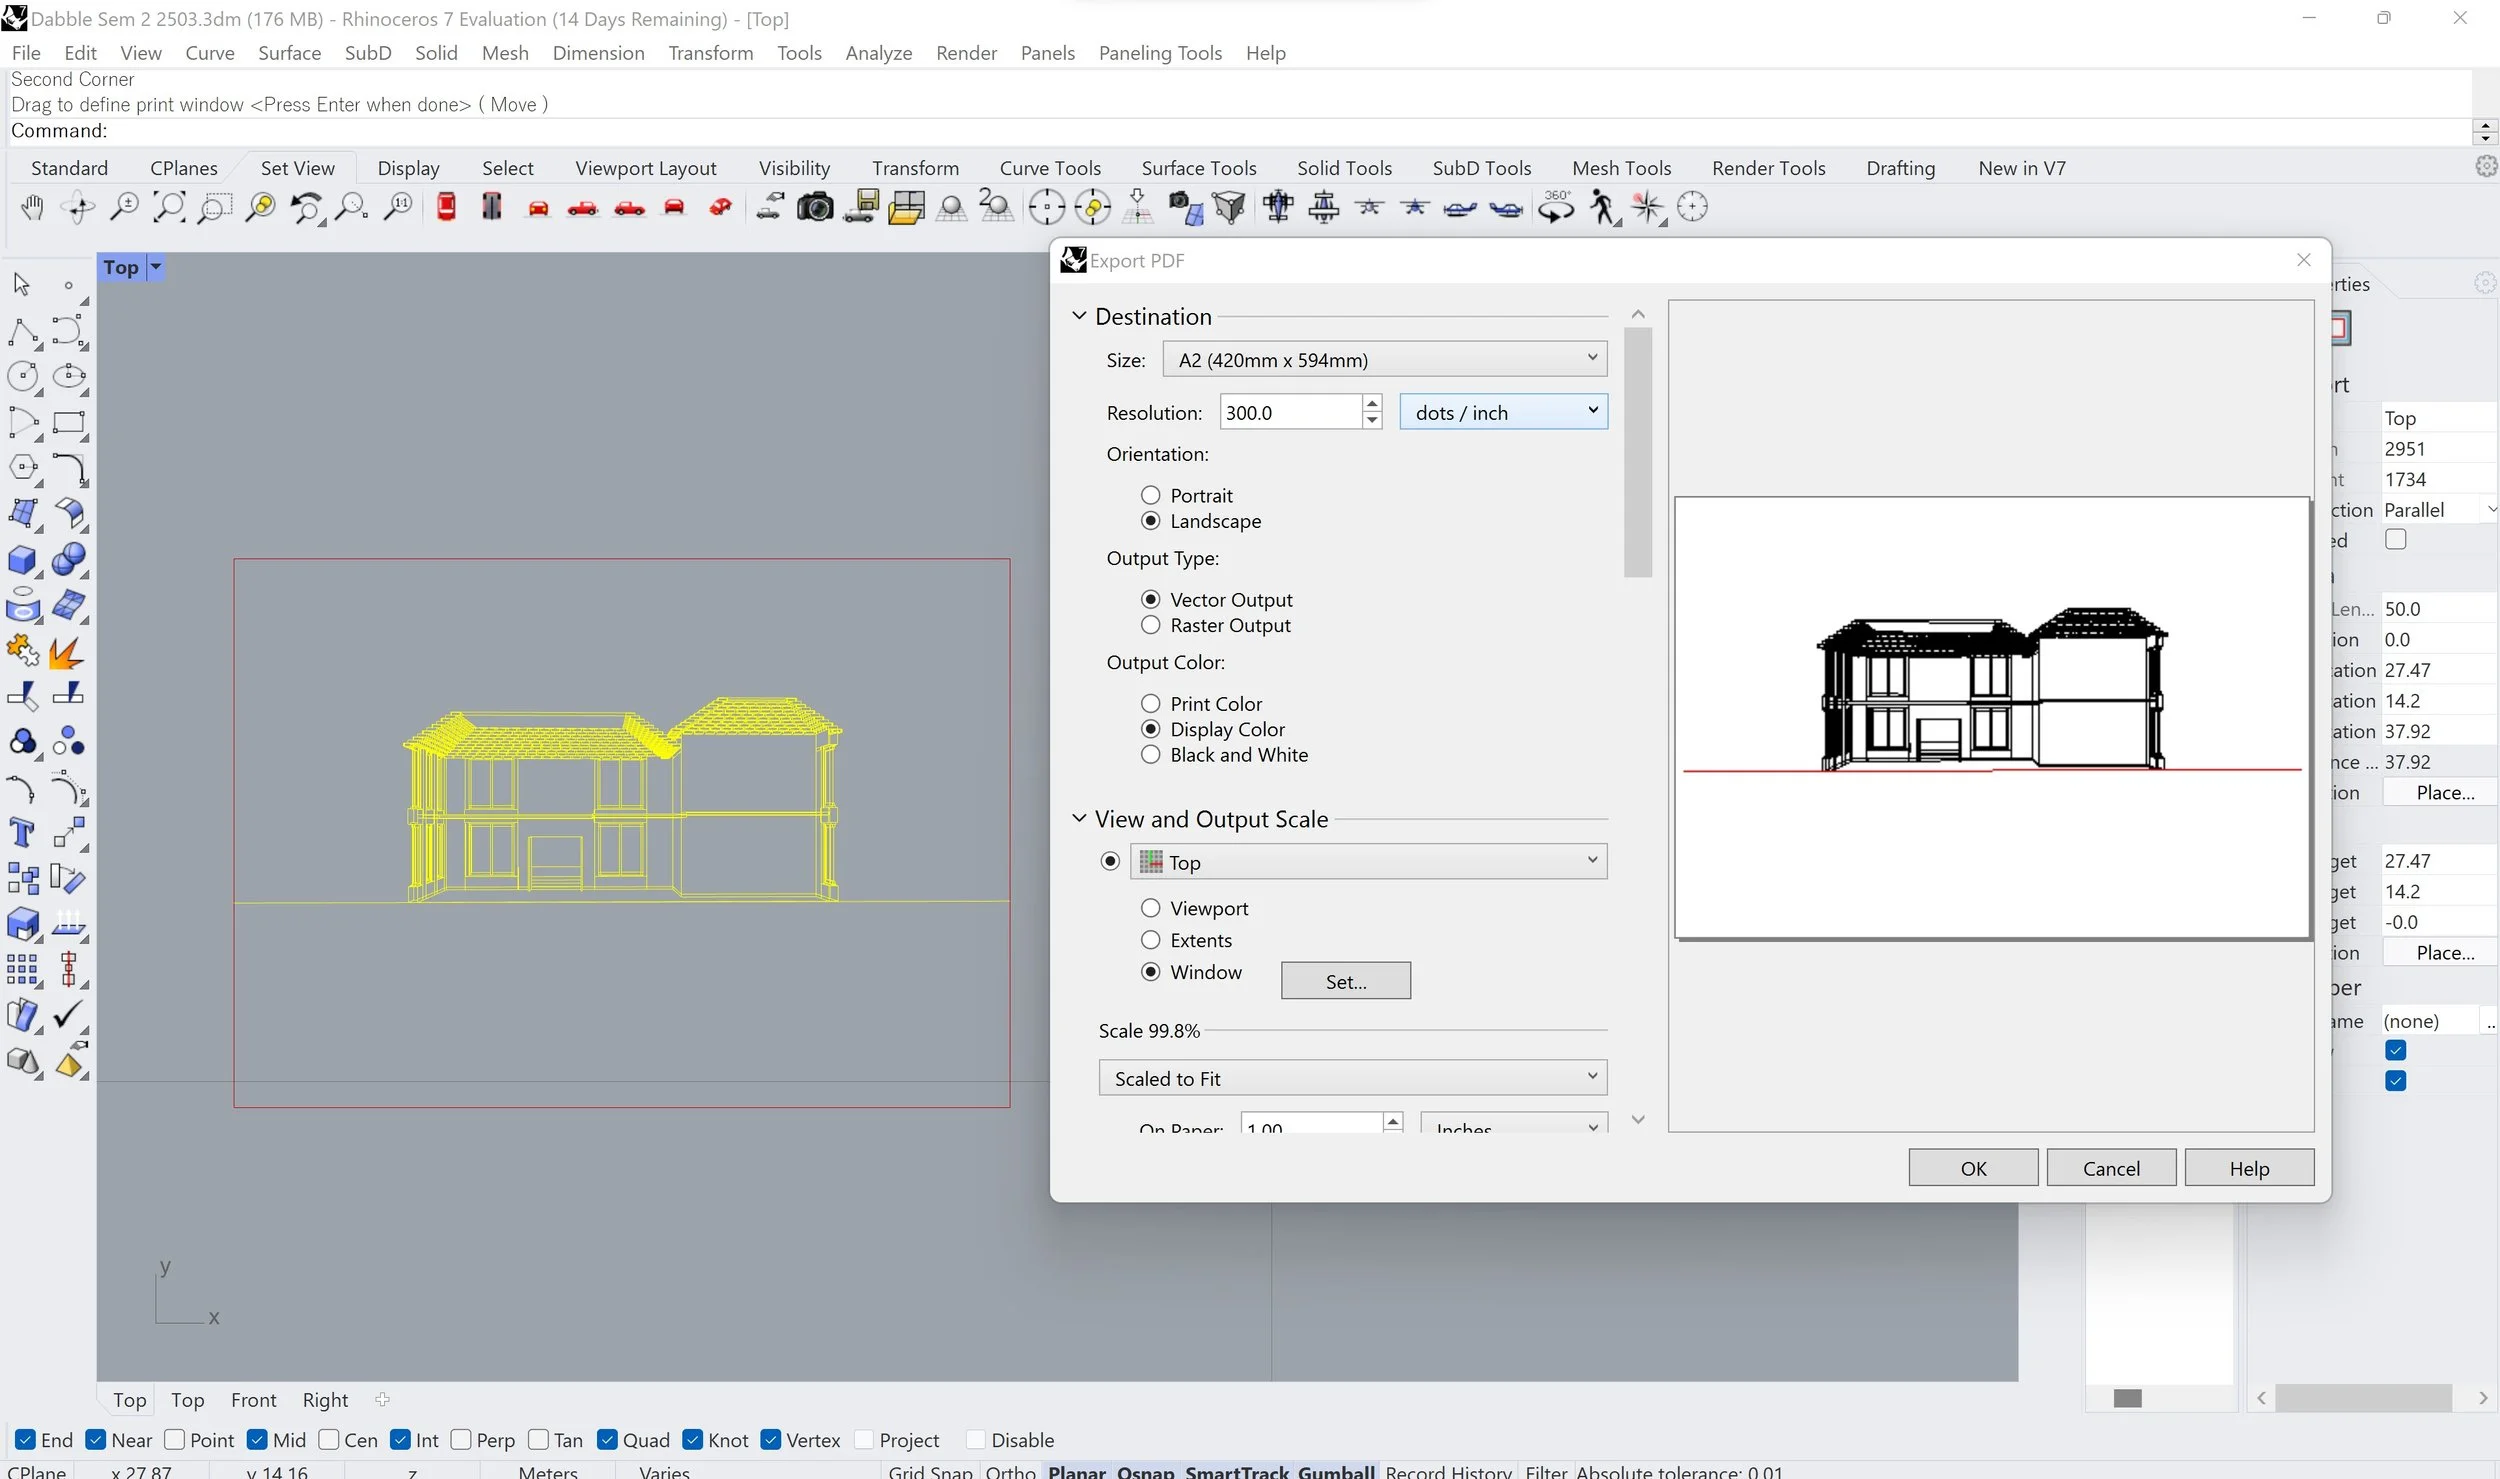Click the Set... window button
This screenshot has width=2500, height=1479.
pyautogui.click(x=1345, y=982)
